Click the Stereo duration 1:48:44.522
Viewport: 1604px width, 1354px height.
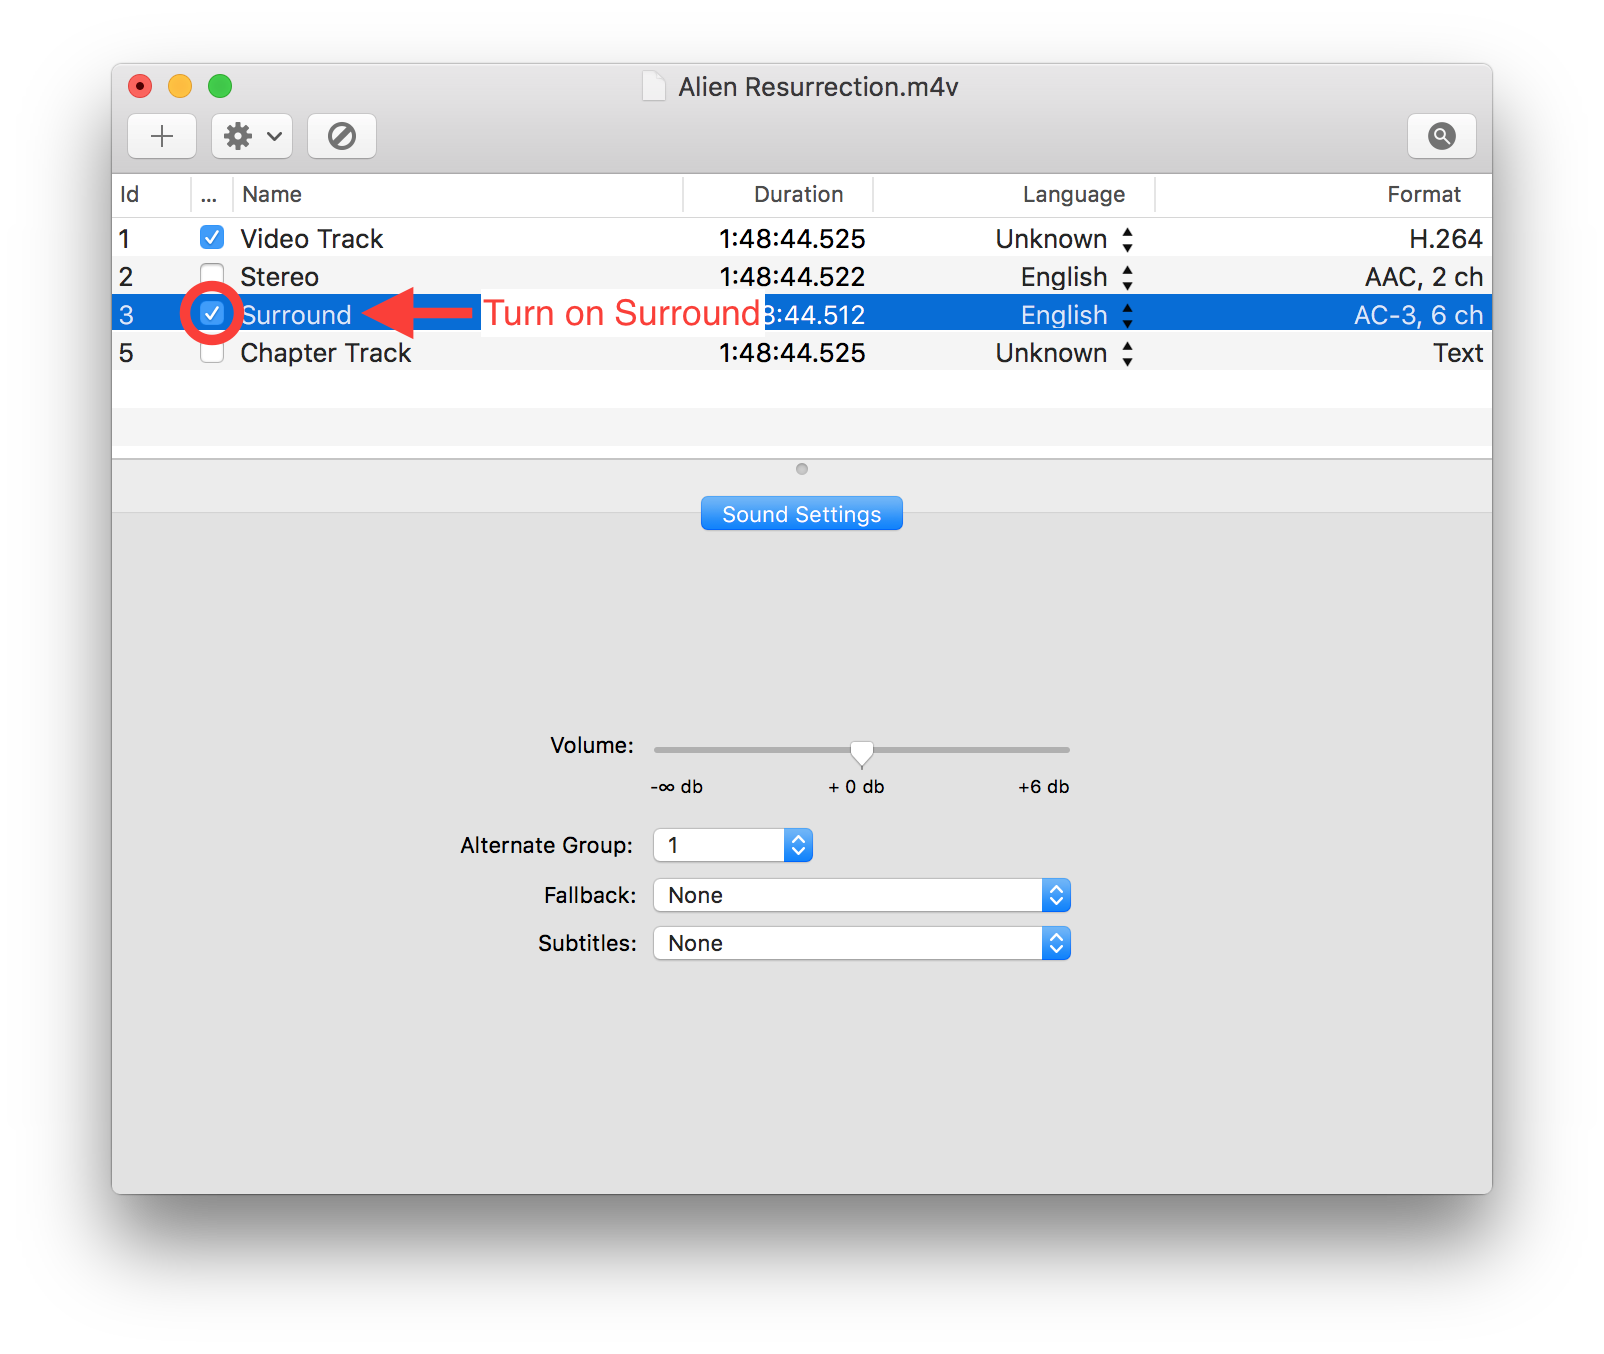[792, 277]
